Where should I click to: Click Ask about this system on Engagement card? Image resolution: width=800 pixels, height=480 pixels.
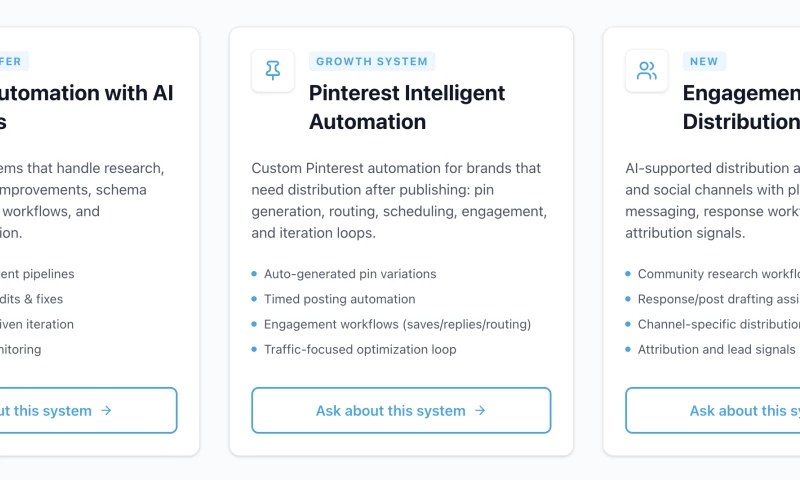[713, 411]
